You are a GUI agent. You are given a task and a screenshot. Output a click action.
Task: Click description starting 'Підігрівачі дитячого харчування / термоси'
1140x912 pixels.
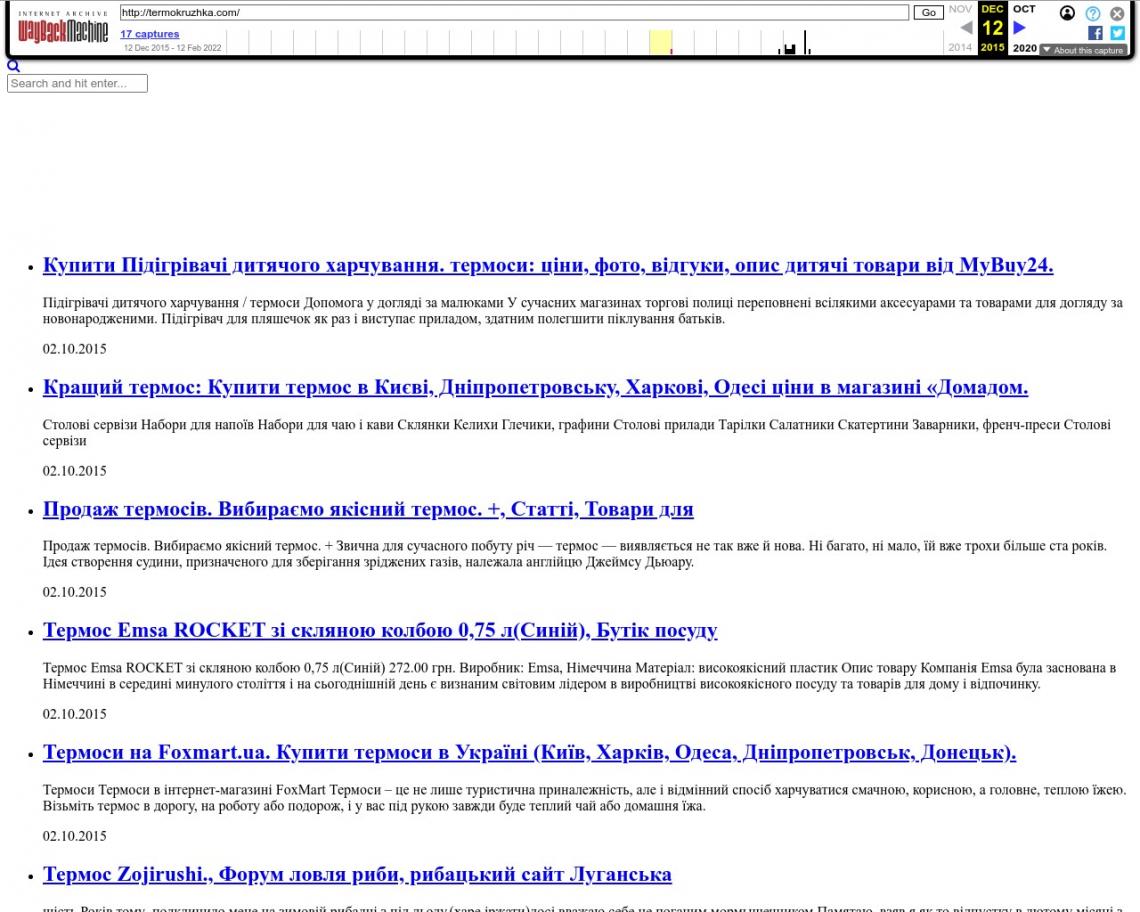click(x=582, y=311)
